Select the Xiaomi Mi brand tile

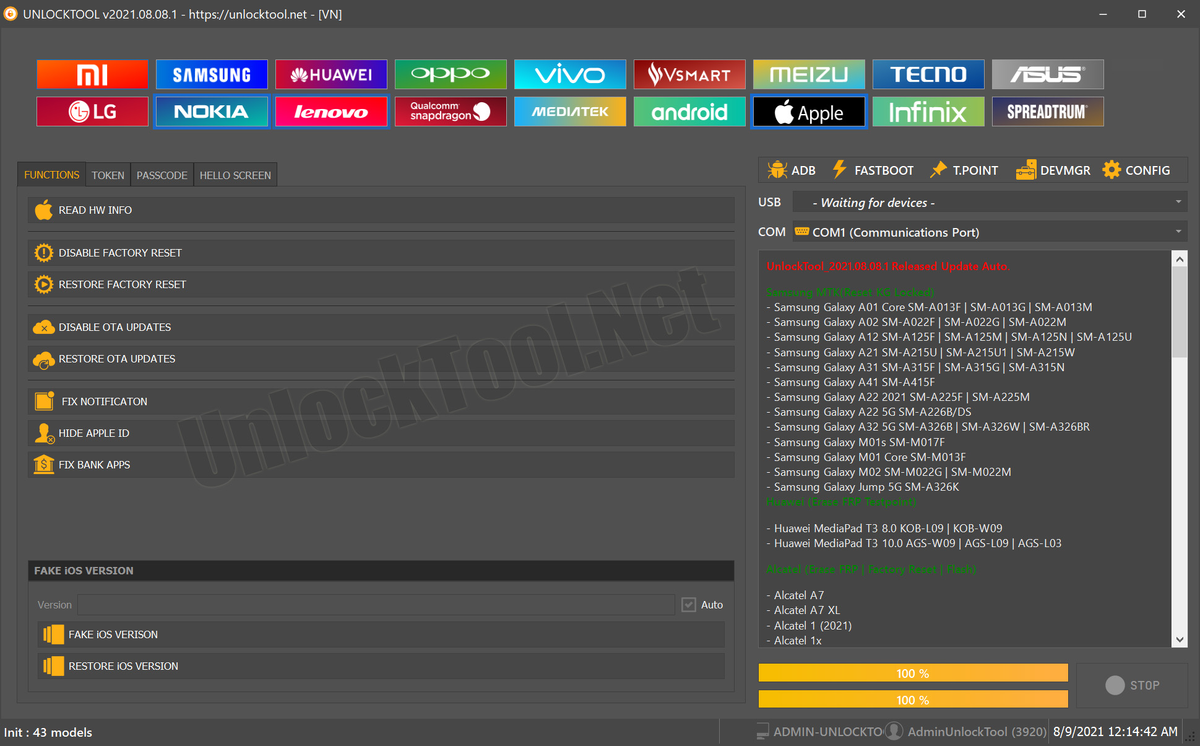coord(92,74)
